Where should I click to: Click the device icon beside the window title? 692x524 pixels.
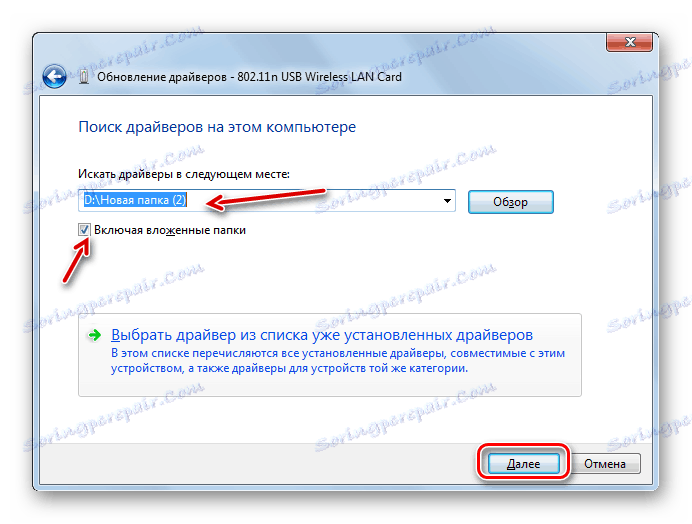click(84, 77)
